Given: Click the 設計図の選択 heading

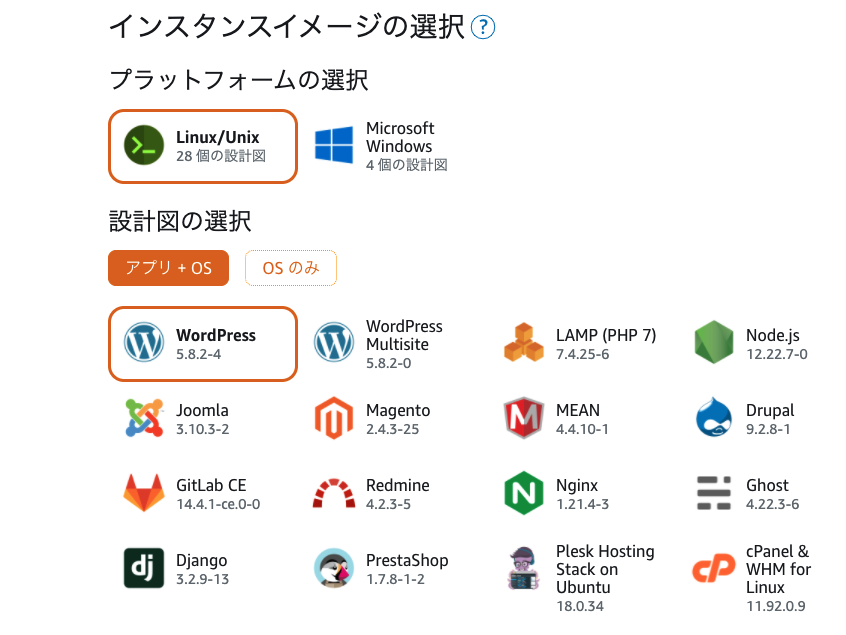Looking at the screenshot, I should tap(180, 222).
